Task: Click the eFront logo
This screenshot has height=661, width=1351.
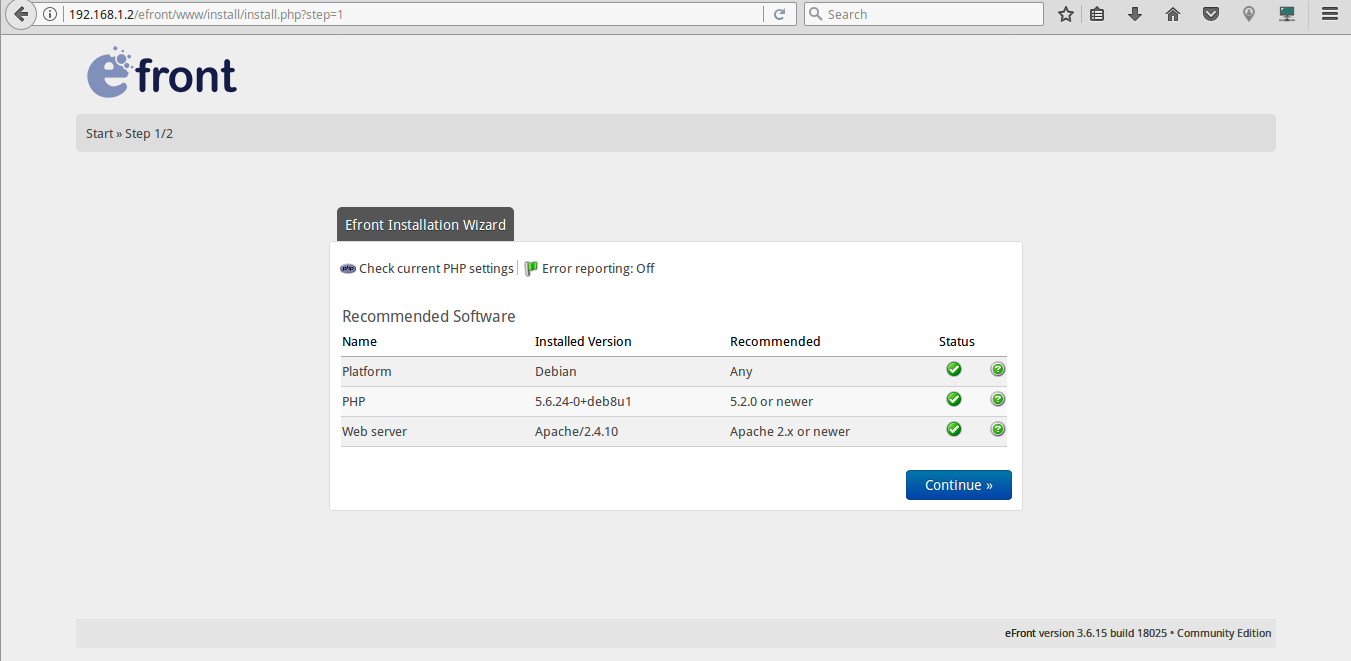Action: pyautogui.click(x=161, y=71)
